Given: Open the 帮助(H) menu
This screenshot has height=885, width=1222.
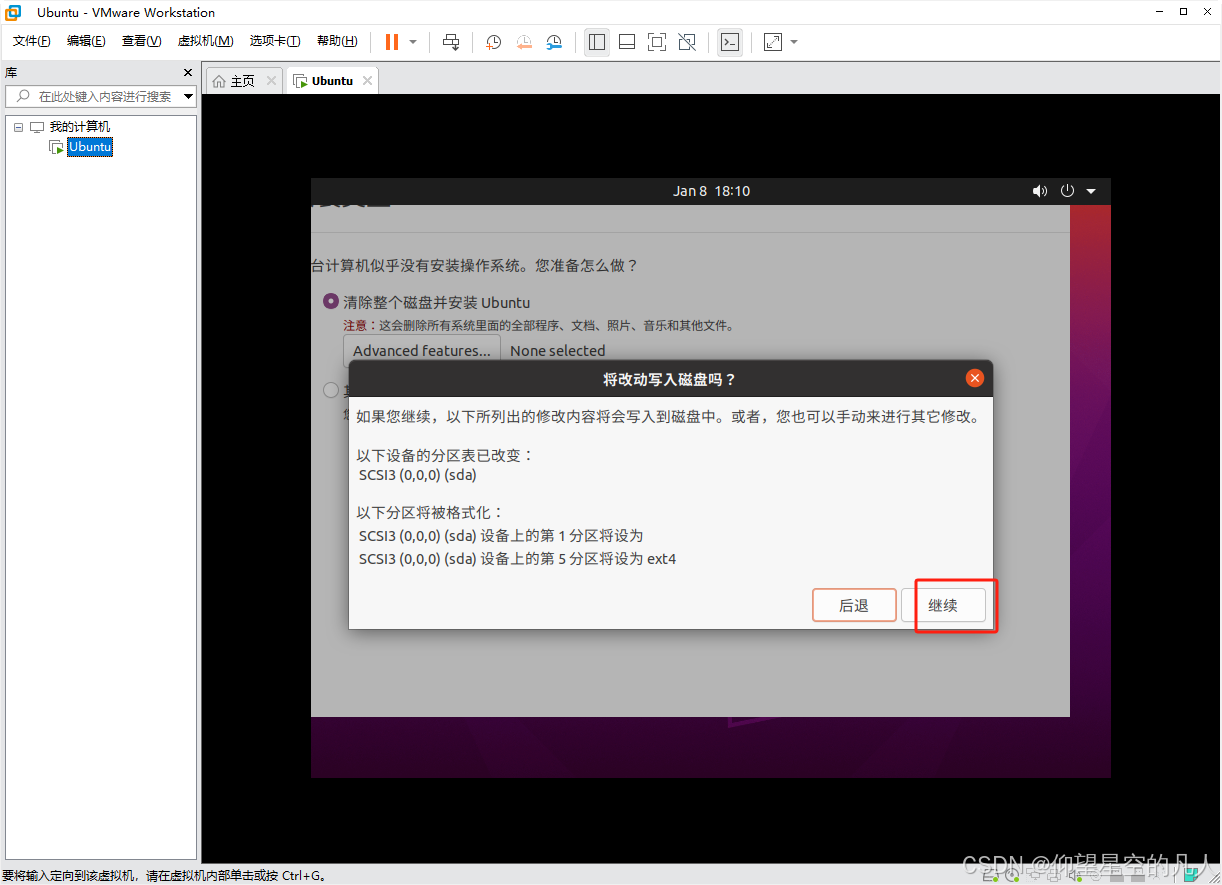Looking at the screenshot, I should pos(337,41).
